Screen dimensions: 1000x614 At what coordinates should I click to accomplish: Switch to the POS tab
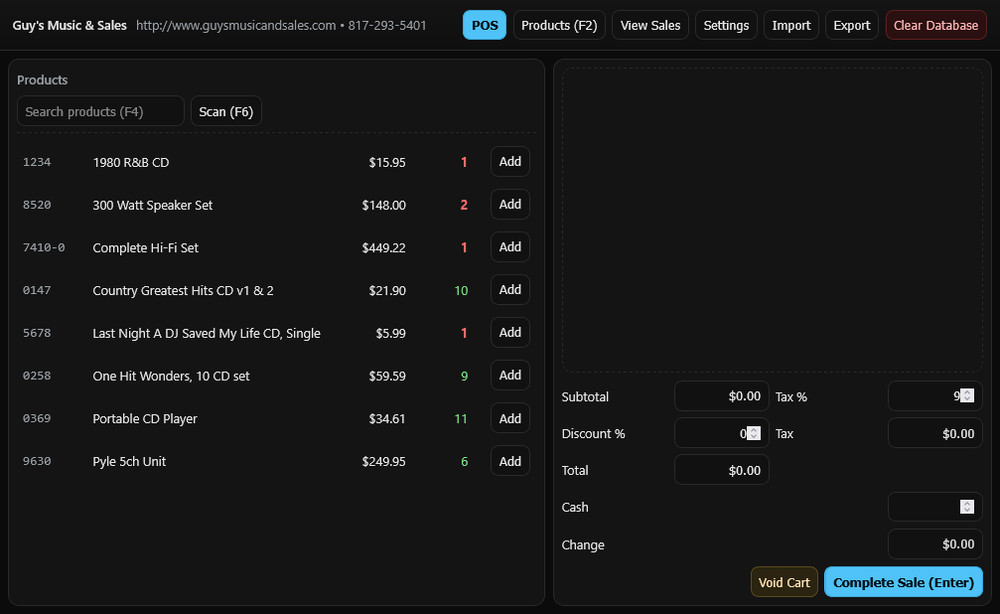pos(484,24)
